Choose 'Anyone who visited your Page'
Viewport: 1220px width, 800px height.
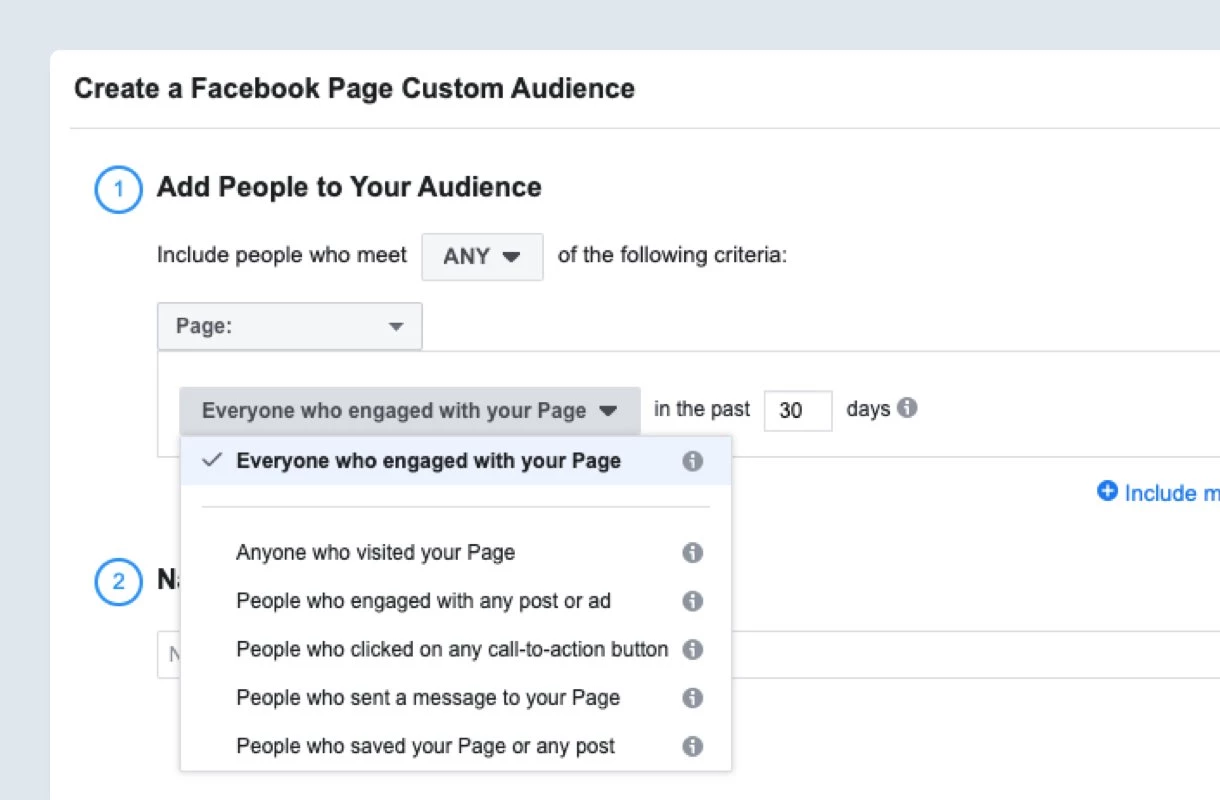coord(375,553)
